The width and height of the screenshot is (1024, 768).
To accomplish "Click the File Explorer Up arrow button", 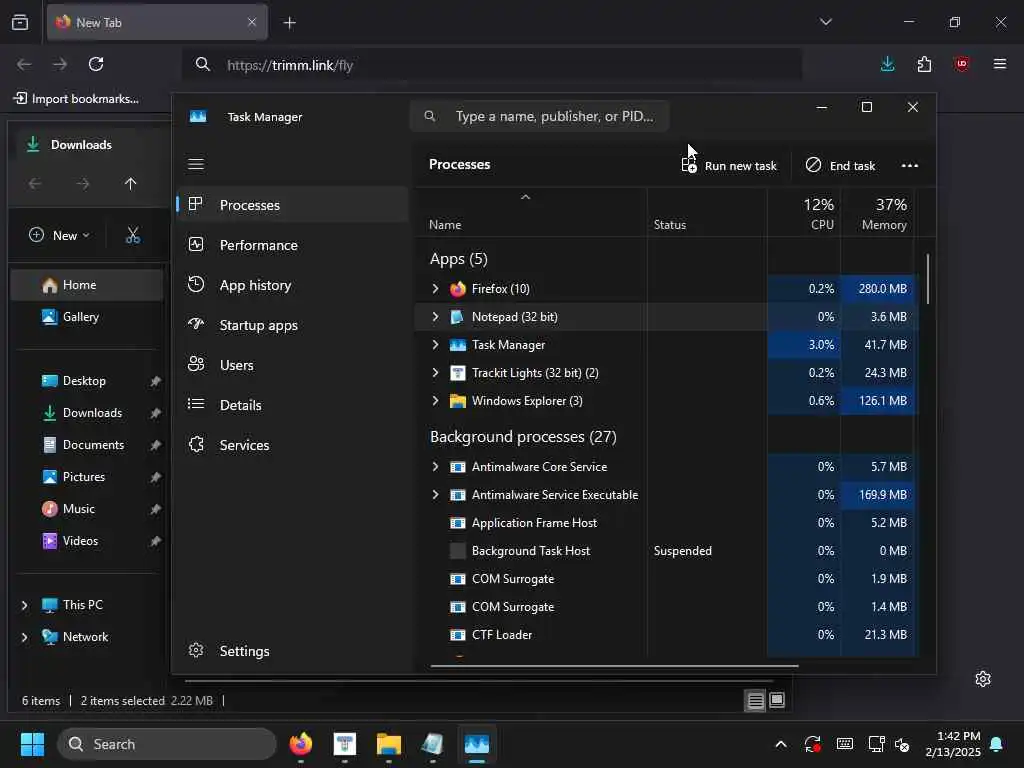I will tap(131, 184).
